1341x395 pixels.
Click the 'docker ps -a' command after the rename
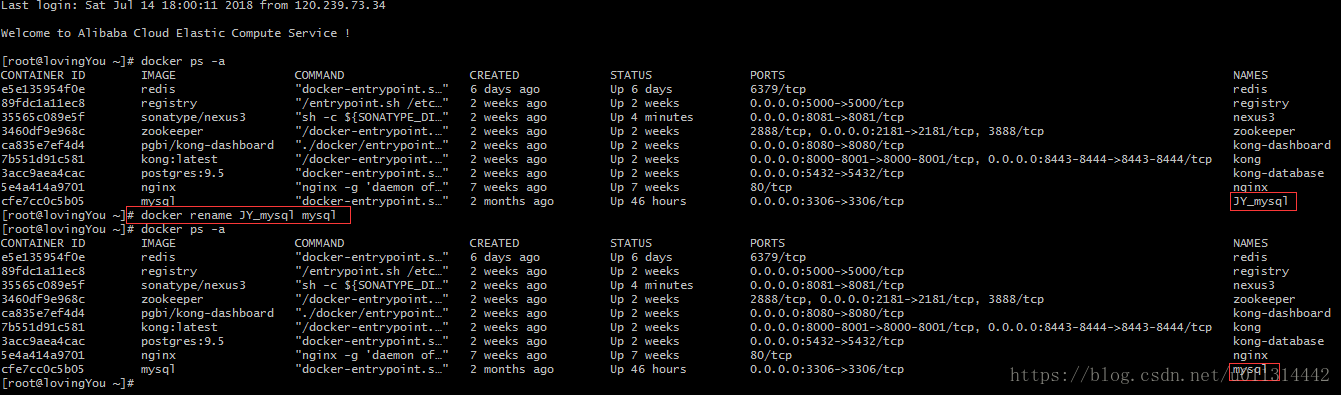tap(183, 230)
